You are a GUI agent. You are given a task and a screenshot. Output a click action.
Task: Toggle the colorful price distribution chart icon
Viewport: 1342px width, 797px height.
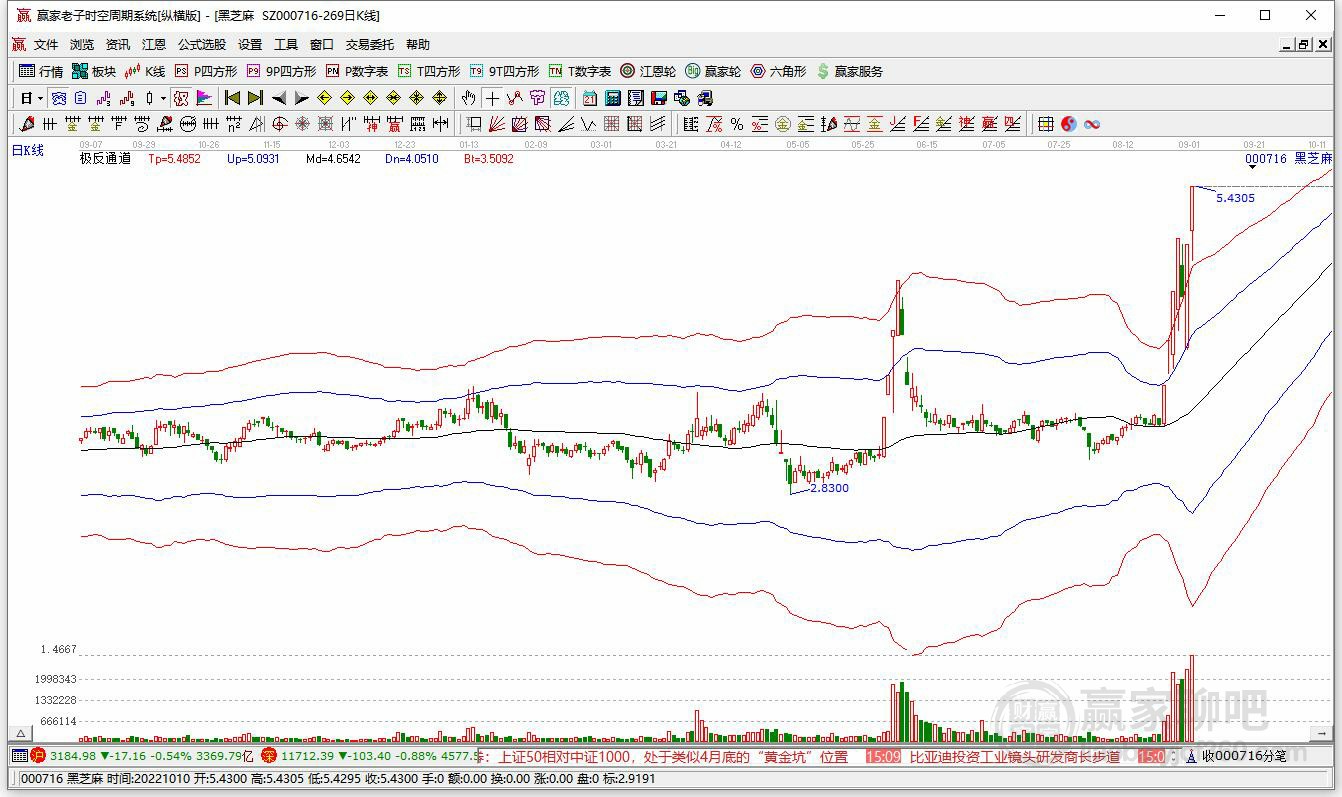tap(203, 98)
